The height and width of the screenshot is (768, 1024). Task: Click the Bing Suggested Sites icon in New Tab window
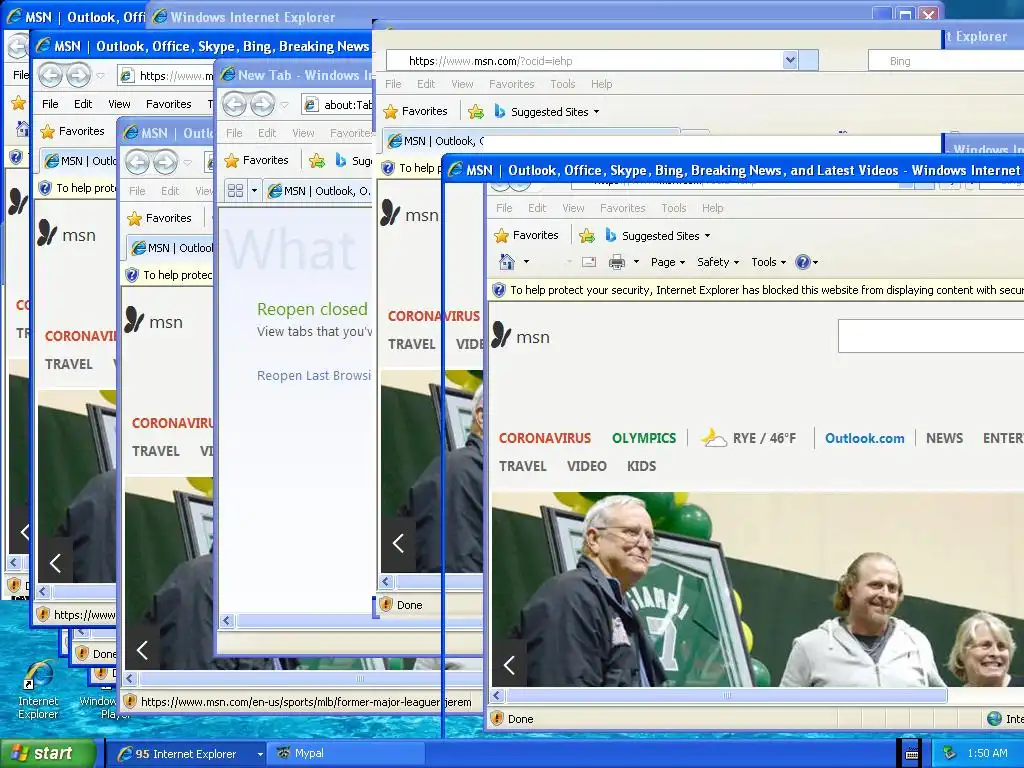point(340,160)
